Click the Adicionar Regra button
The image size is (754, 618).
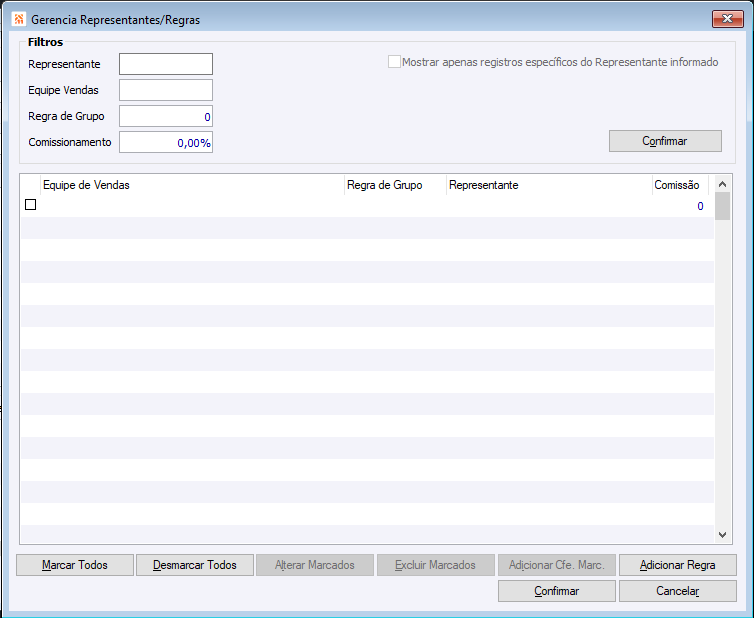(678, 565)
